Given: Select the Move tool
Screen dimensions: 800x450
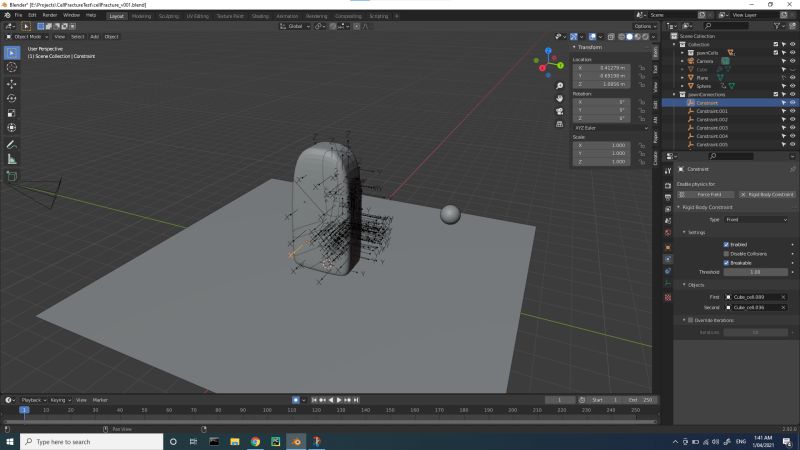Looking at the screenshot, I should [x=12, y=84].
